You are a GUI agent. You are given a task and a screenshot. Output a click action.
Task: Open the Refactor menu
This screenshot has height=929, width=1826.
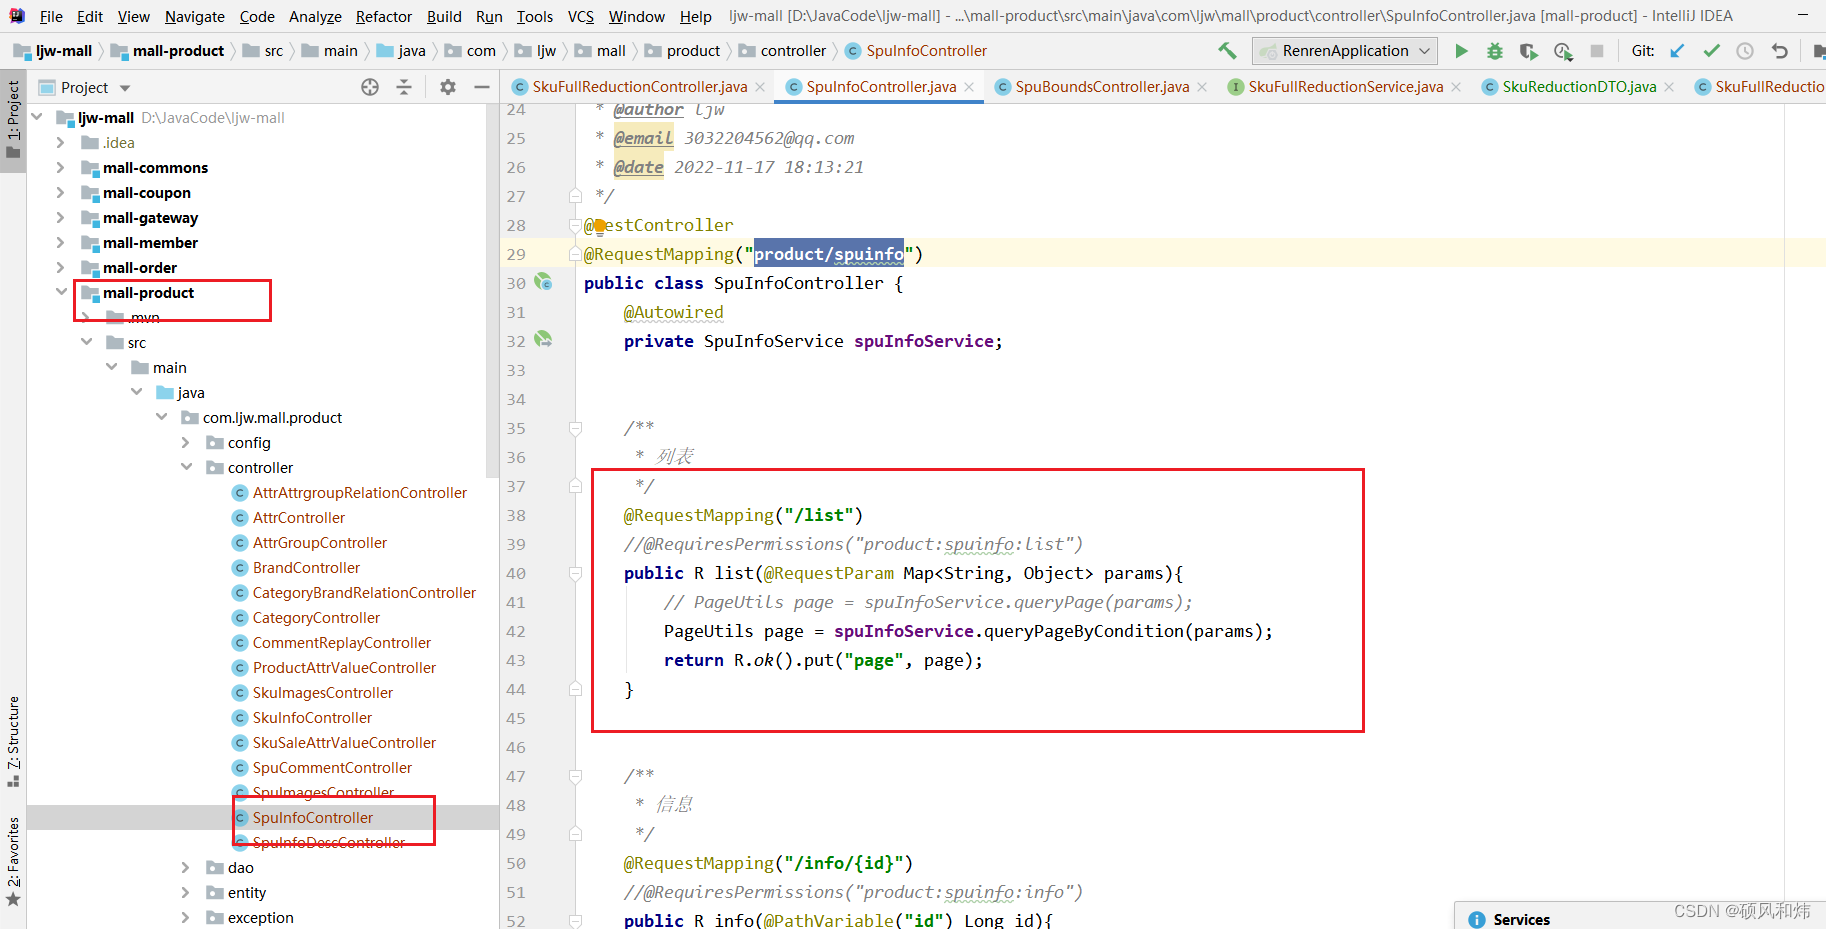384,16
